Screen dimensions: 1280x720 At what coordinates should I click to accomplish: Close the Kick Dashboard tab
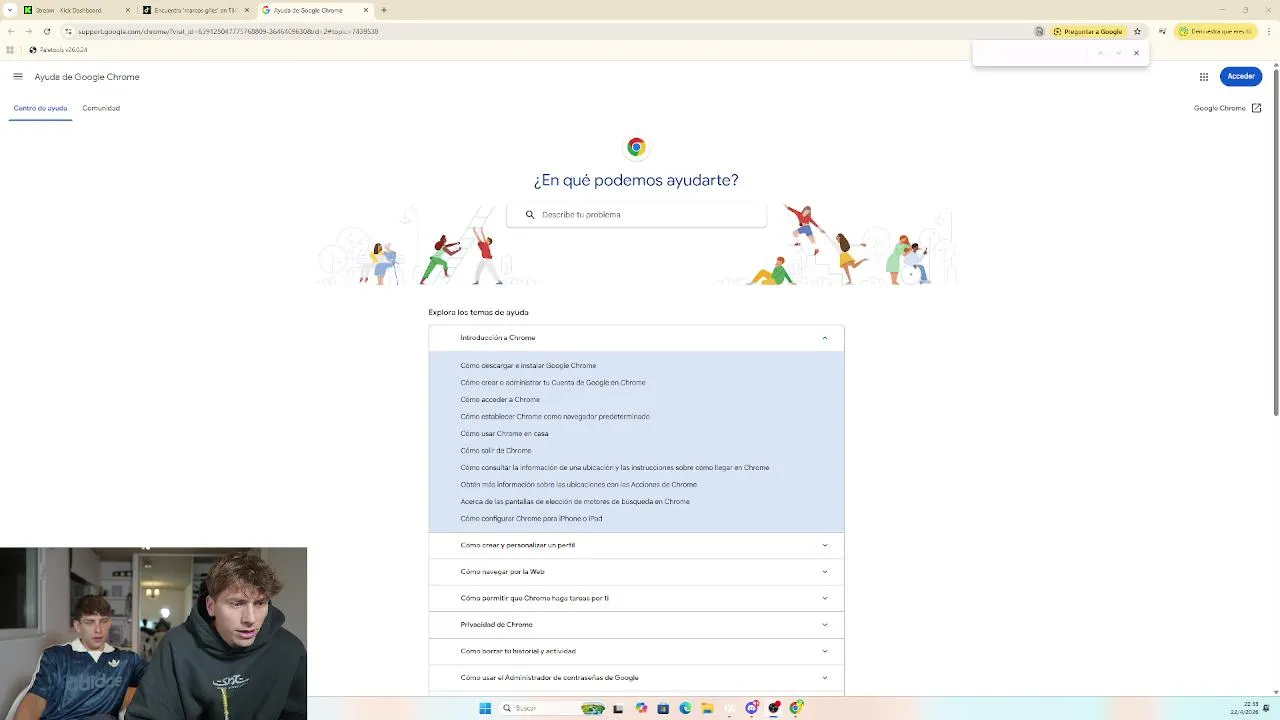tap(128, 10)
